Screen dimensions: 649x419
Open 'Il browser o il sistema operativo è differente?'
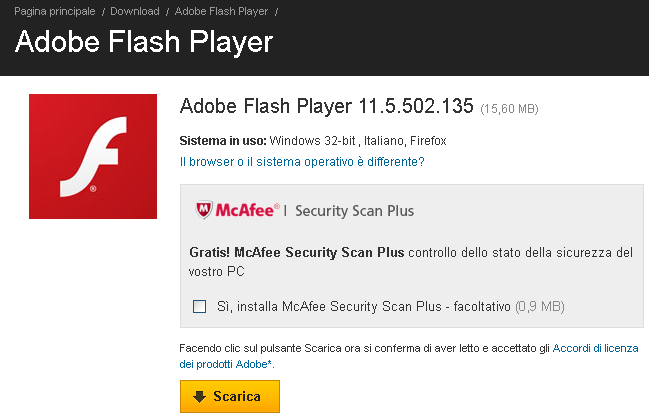(302, 161)
